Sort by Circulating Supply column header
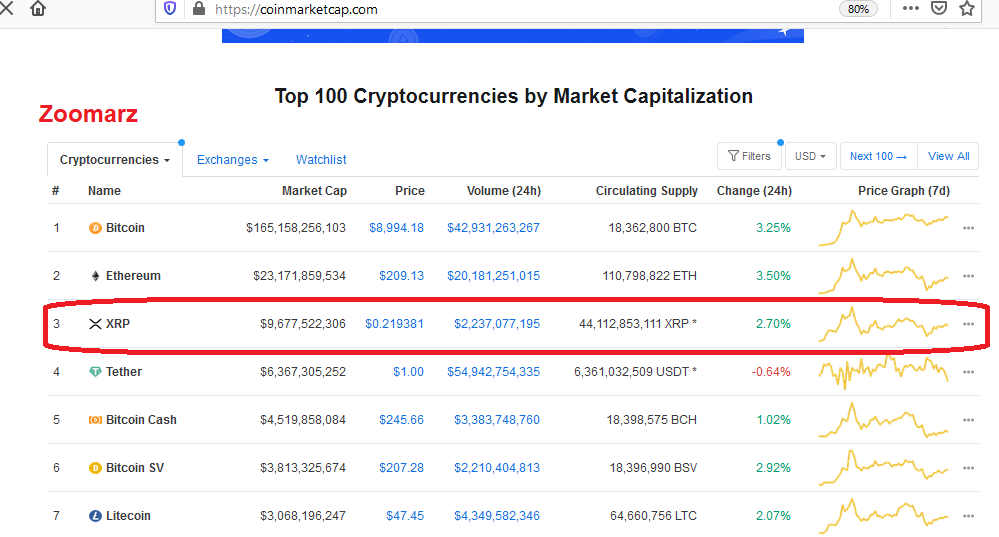The width and height of the screenshot is (999, 537). pos(647,191)
